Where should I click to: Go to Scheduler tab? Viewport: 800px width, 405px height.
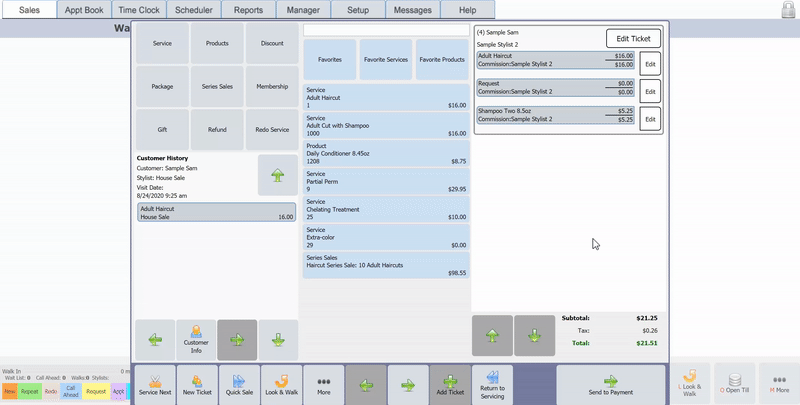pos(193,10)
